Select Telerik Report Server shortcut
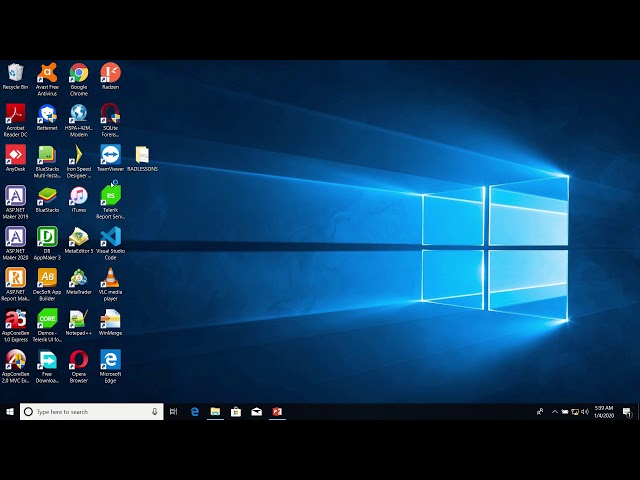 [110, 202]
